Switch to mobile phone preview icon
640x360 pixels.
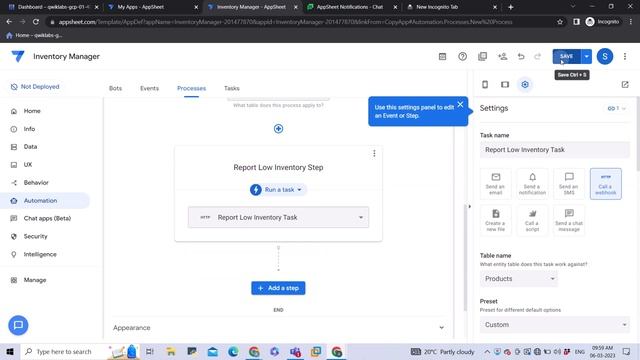pos(485,84)
